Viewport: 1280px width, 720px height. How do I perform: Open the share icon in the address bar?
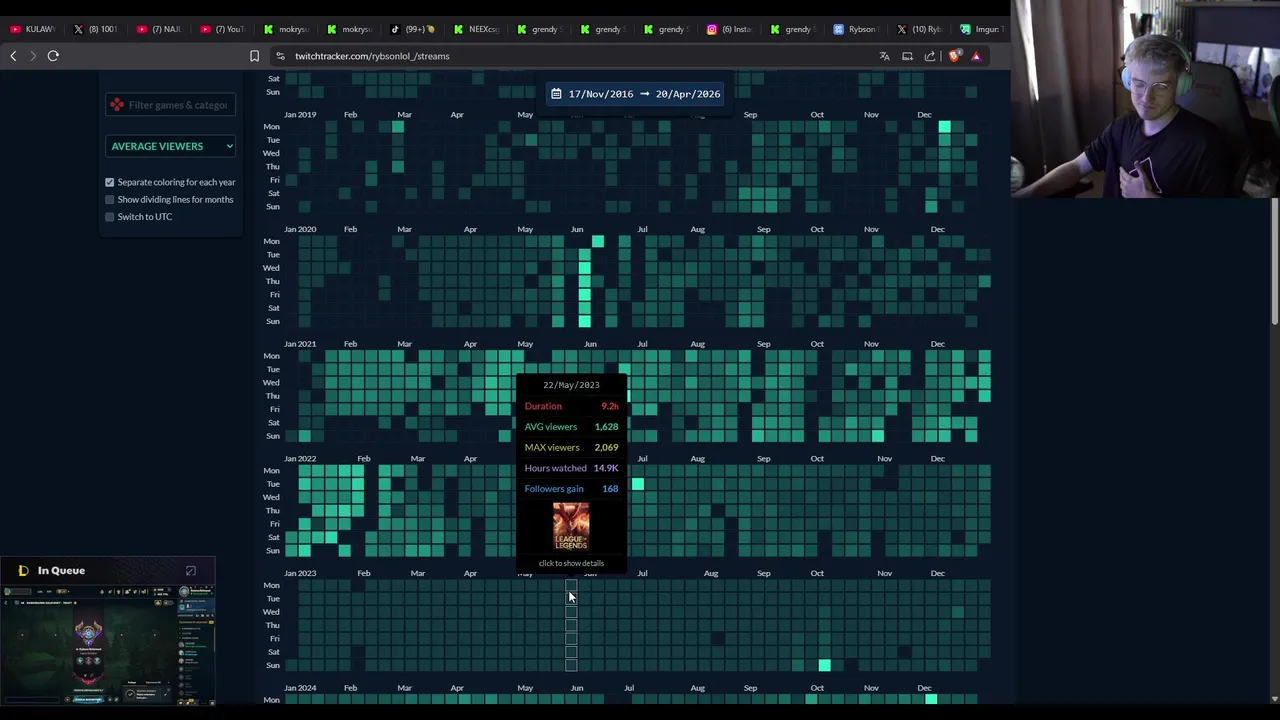click(x=930, y=56)
